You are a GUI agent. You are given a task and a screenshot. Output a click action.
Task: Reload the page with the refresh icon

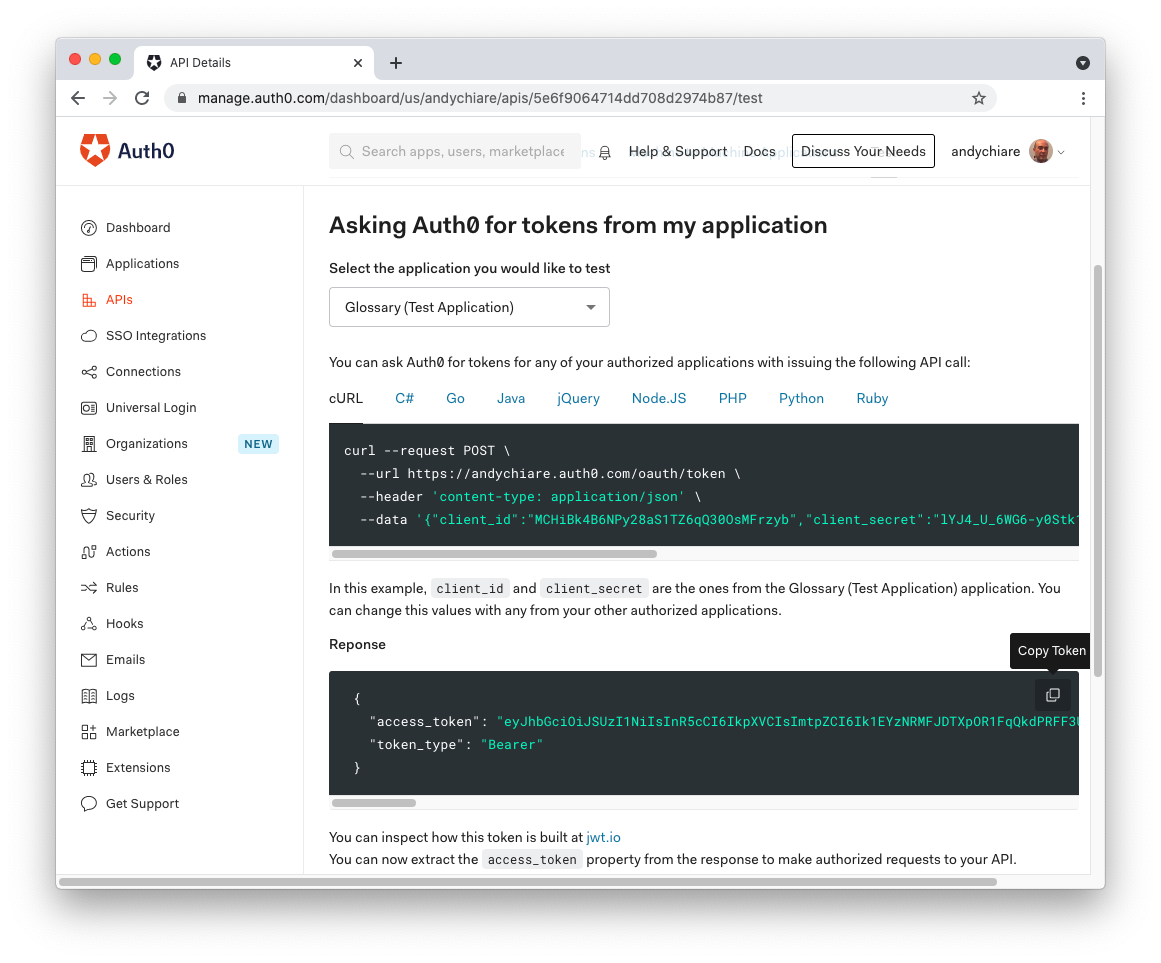[x=142, y=98]
